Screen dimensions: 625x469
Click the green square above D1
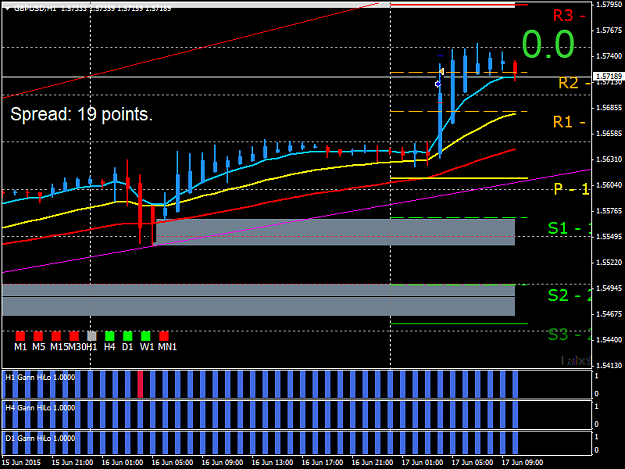[x=128, y=336]
